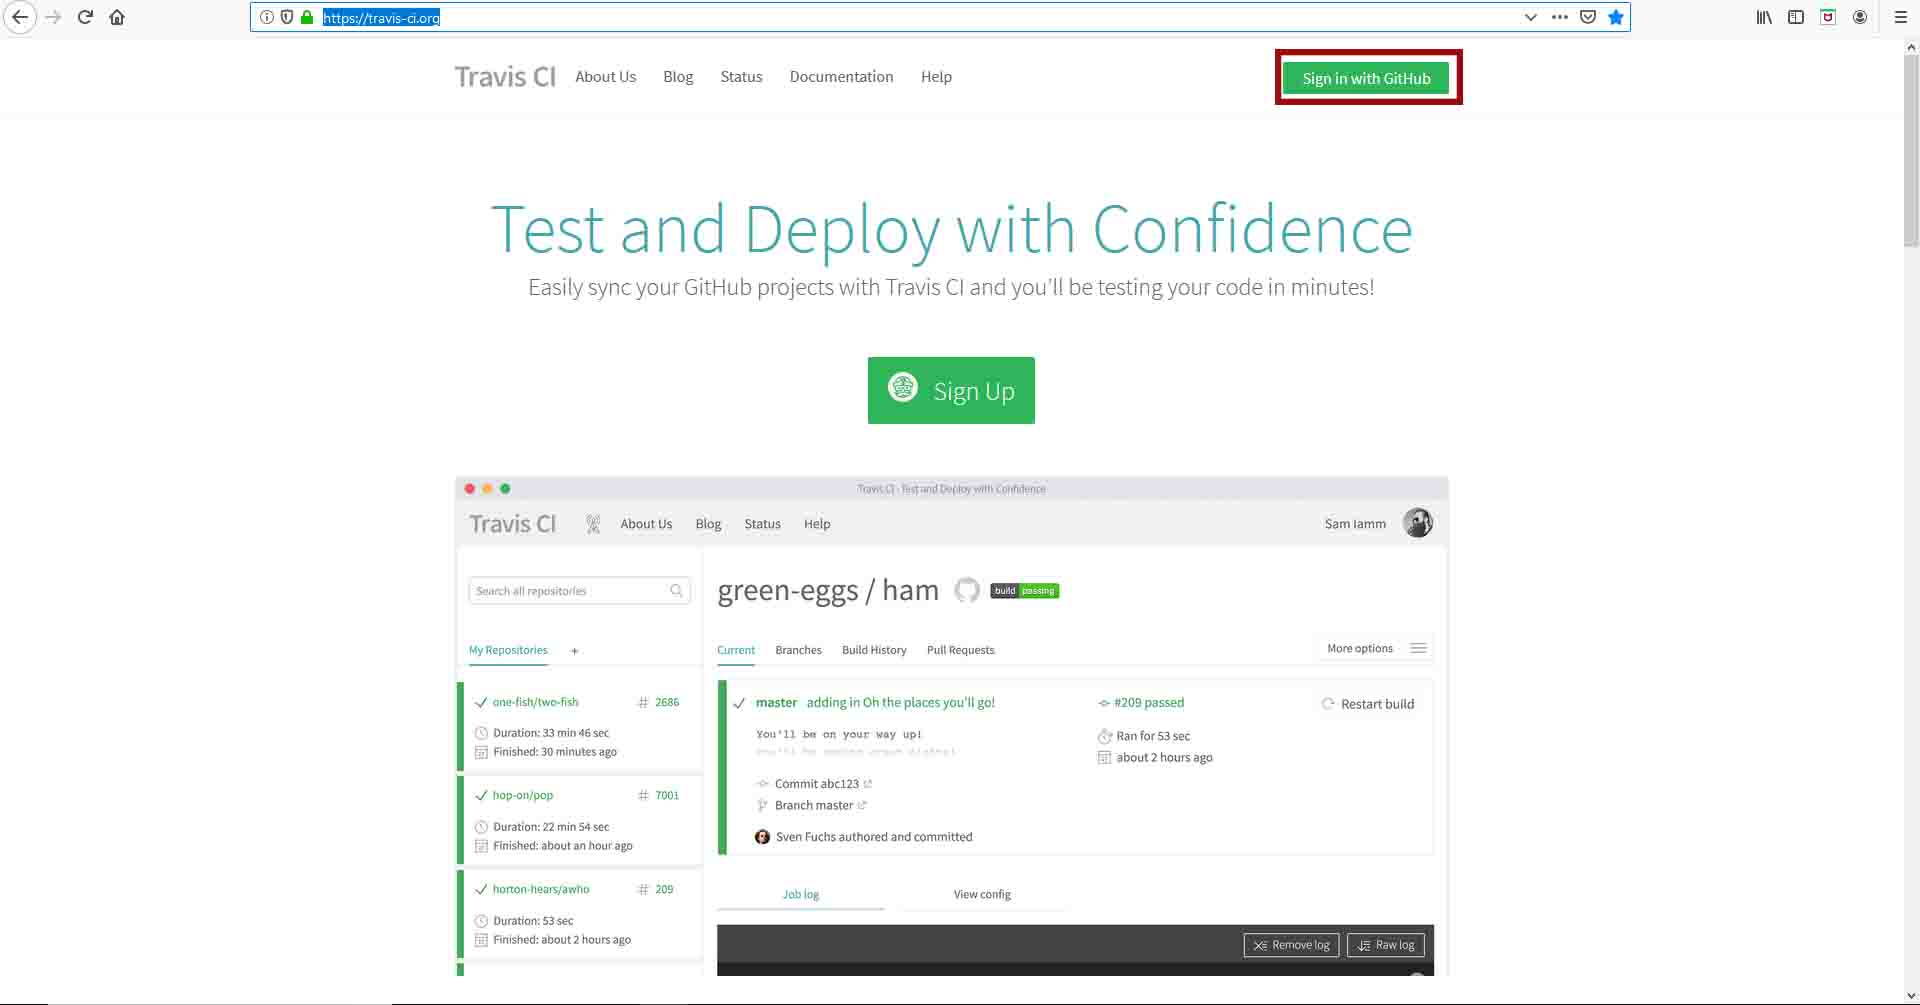Expand the address bar history dropdown arrow

click(x=1530, y=17)
